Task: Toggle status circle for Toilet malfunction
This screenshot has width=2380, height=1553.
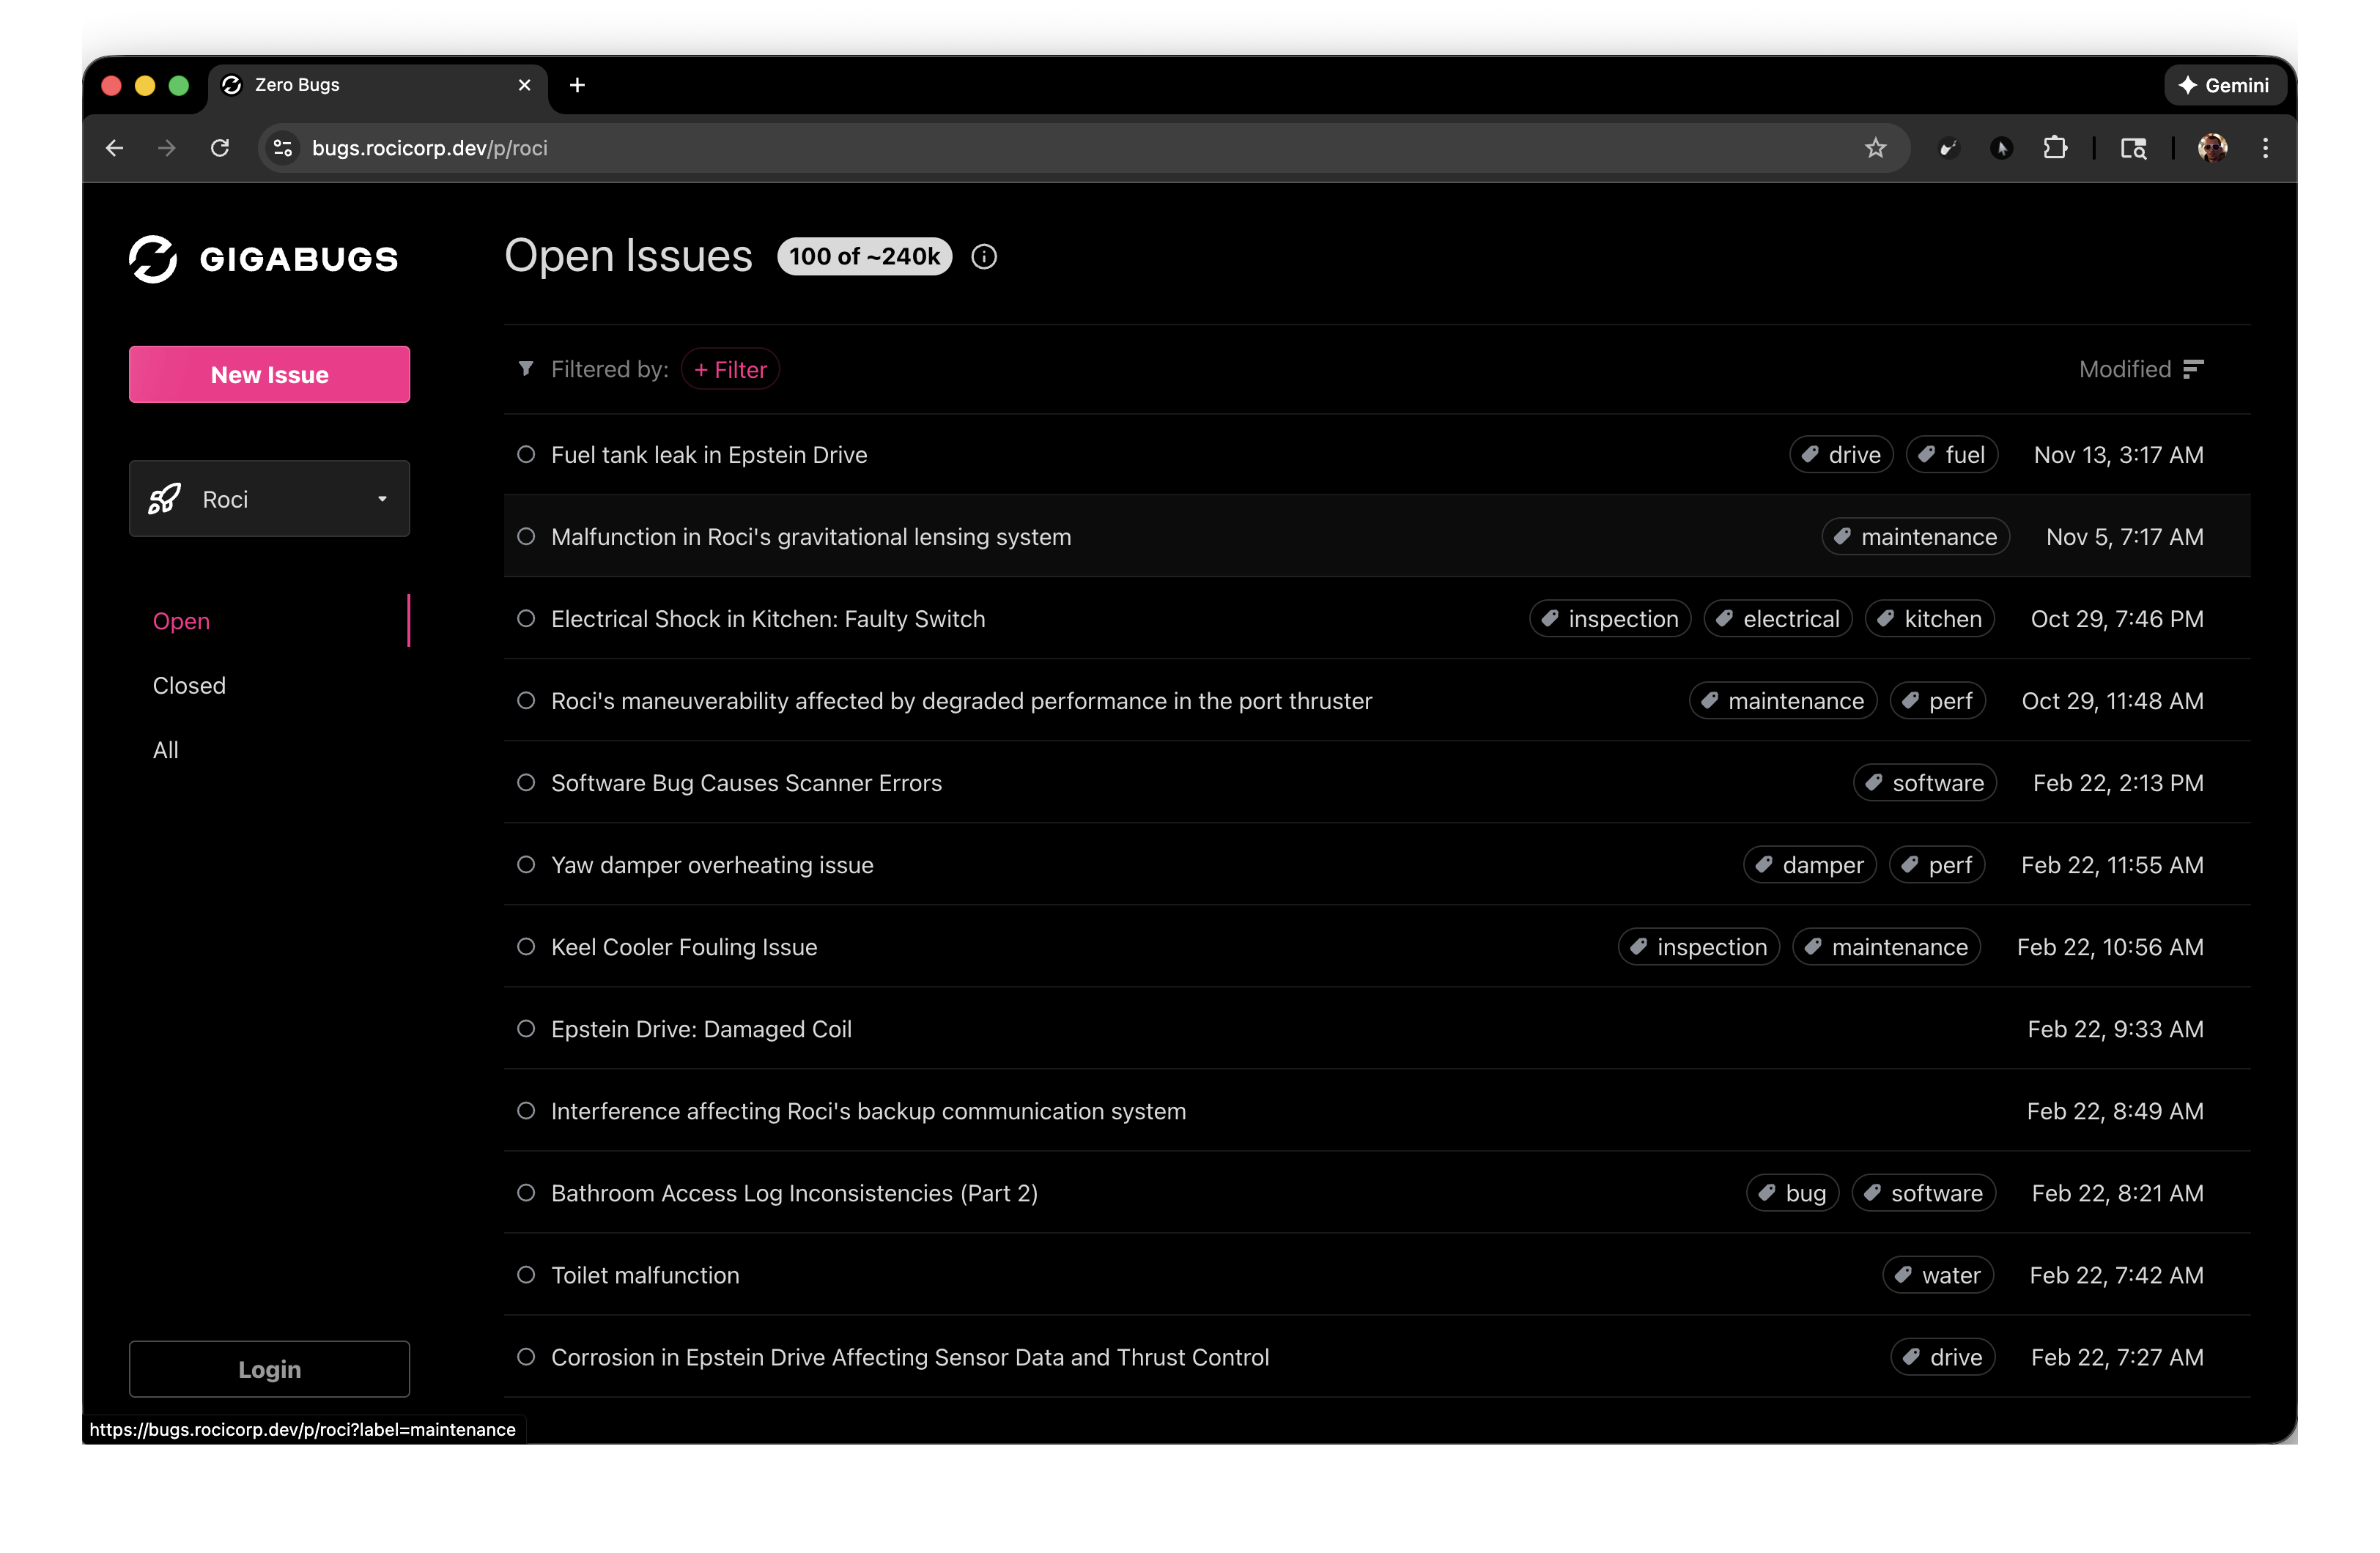Action: [x=526, y=1275]
